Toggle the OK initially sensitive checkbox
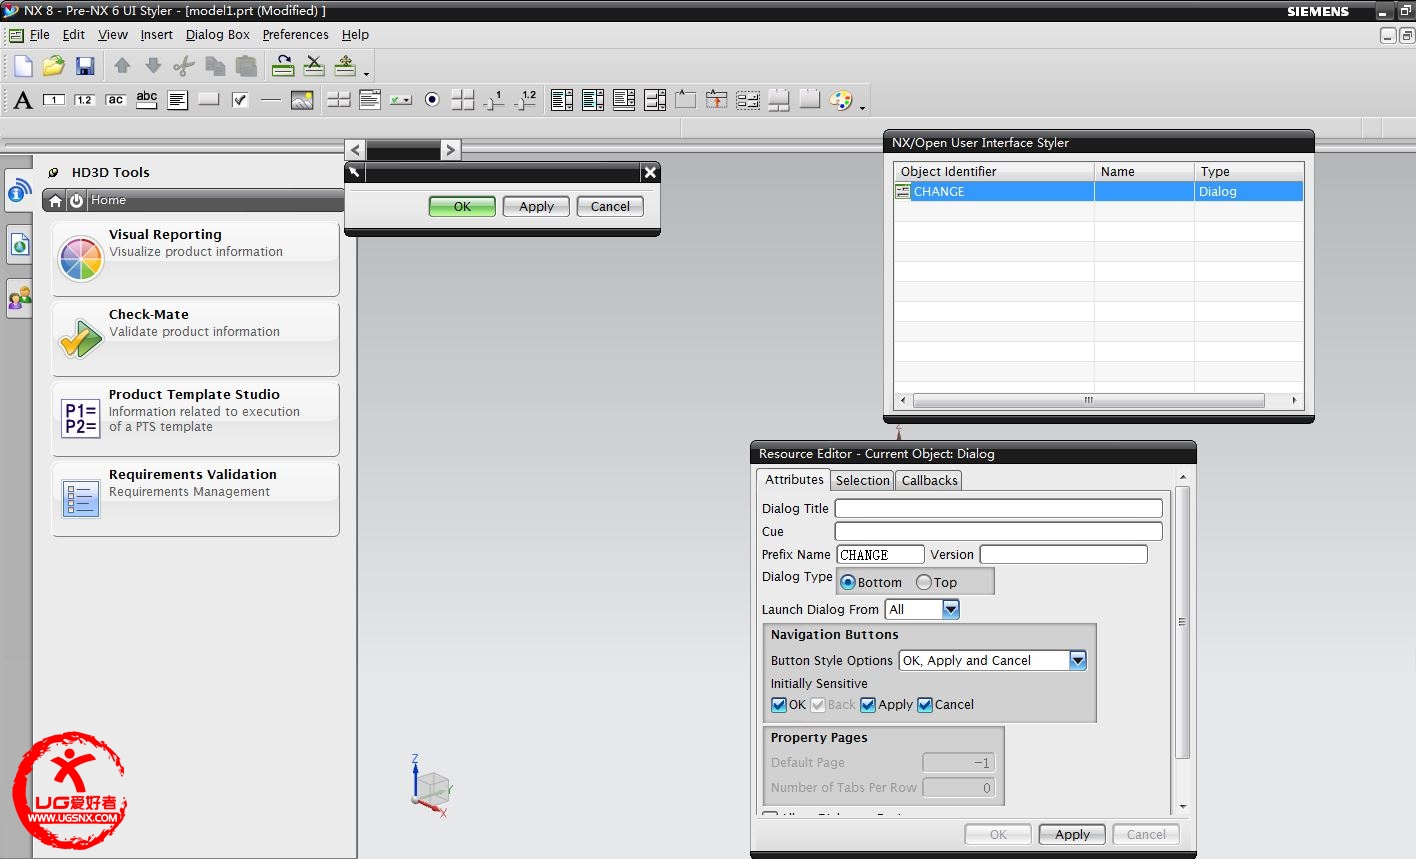This screenshot has width=1416, height=859. click(x=779, y=705)
